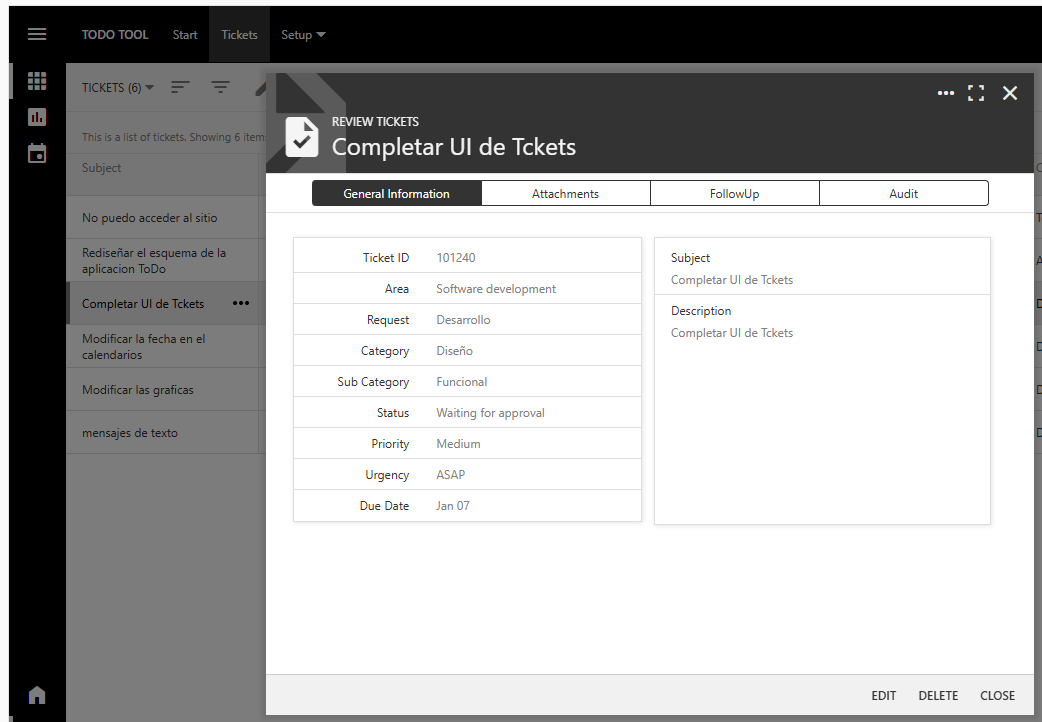Screen dimensions: 1042x722
Task: Open the bar chart reports icon
Action: pos(37,117)
